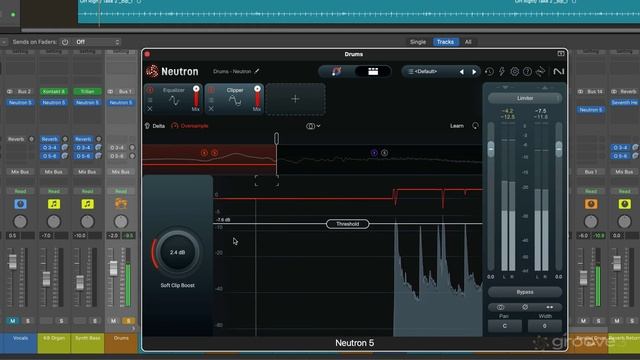Select the Equalizer module tab
Image resolution: width=640 pixels, height=360 pixels.
click(x=173, y=99)
